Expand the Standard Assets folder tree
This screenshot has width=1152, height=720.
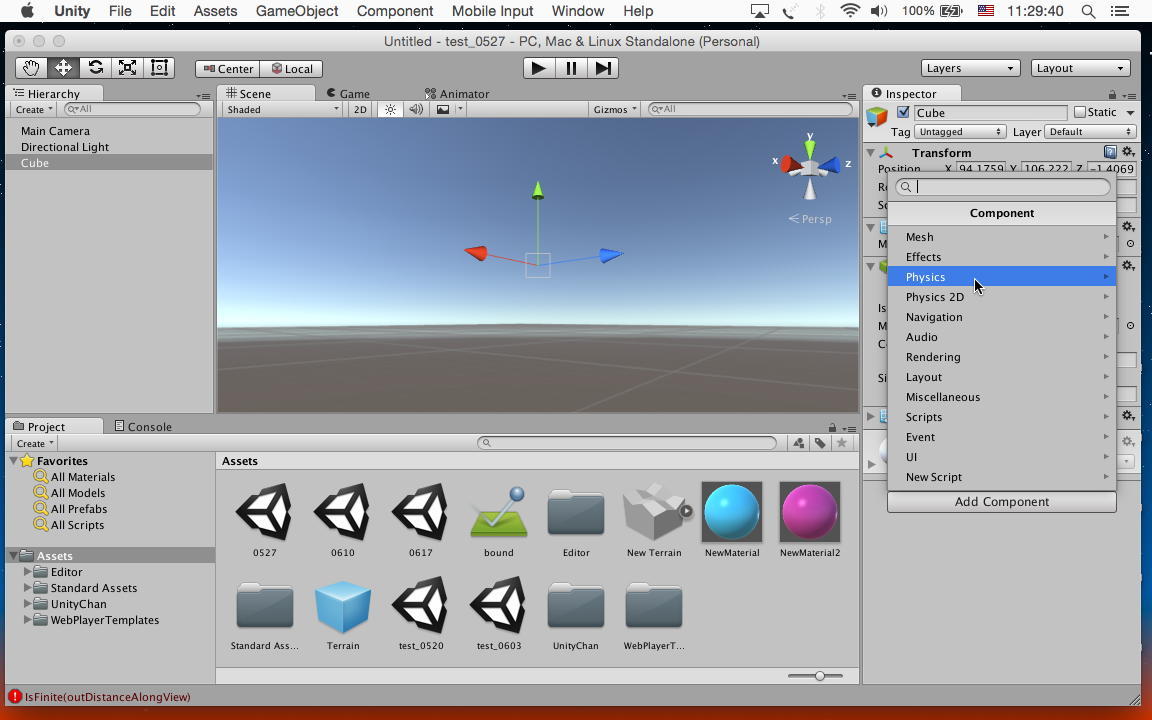[x=28, y=588]
